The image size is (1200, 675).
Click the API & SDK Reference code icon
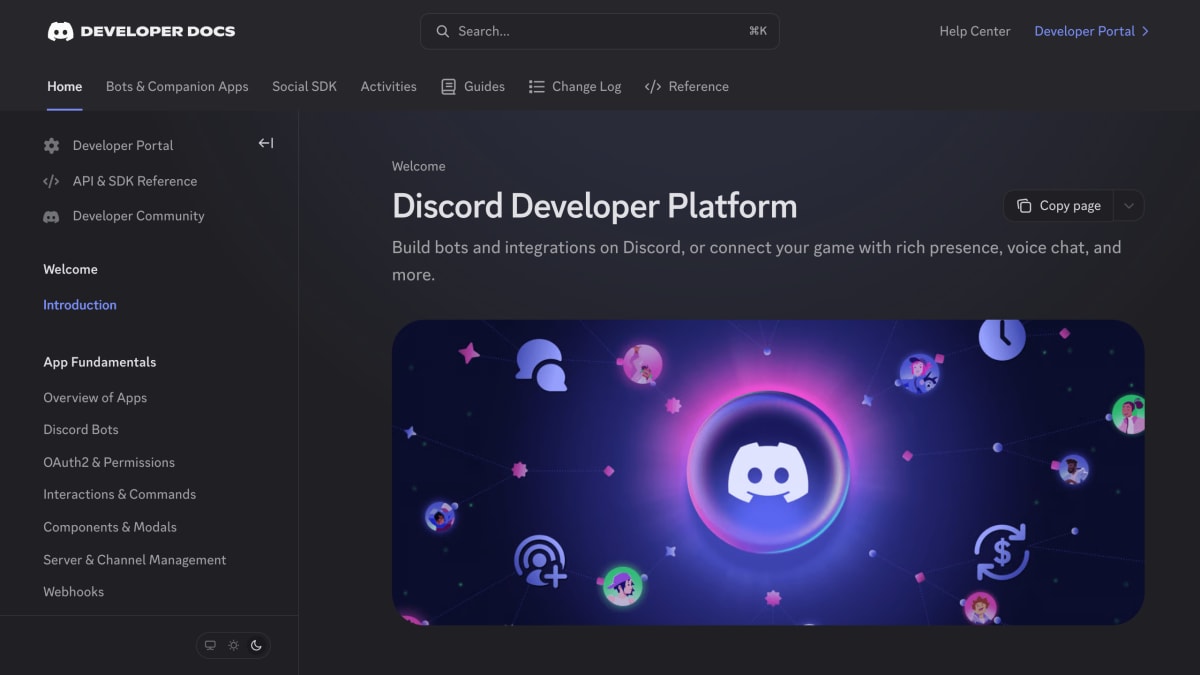pos(51,181)
